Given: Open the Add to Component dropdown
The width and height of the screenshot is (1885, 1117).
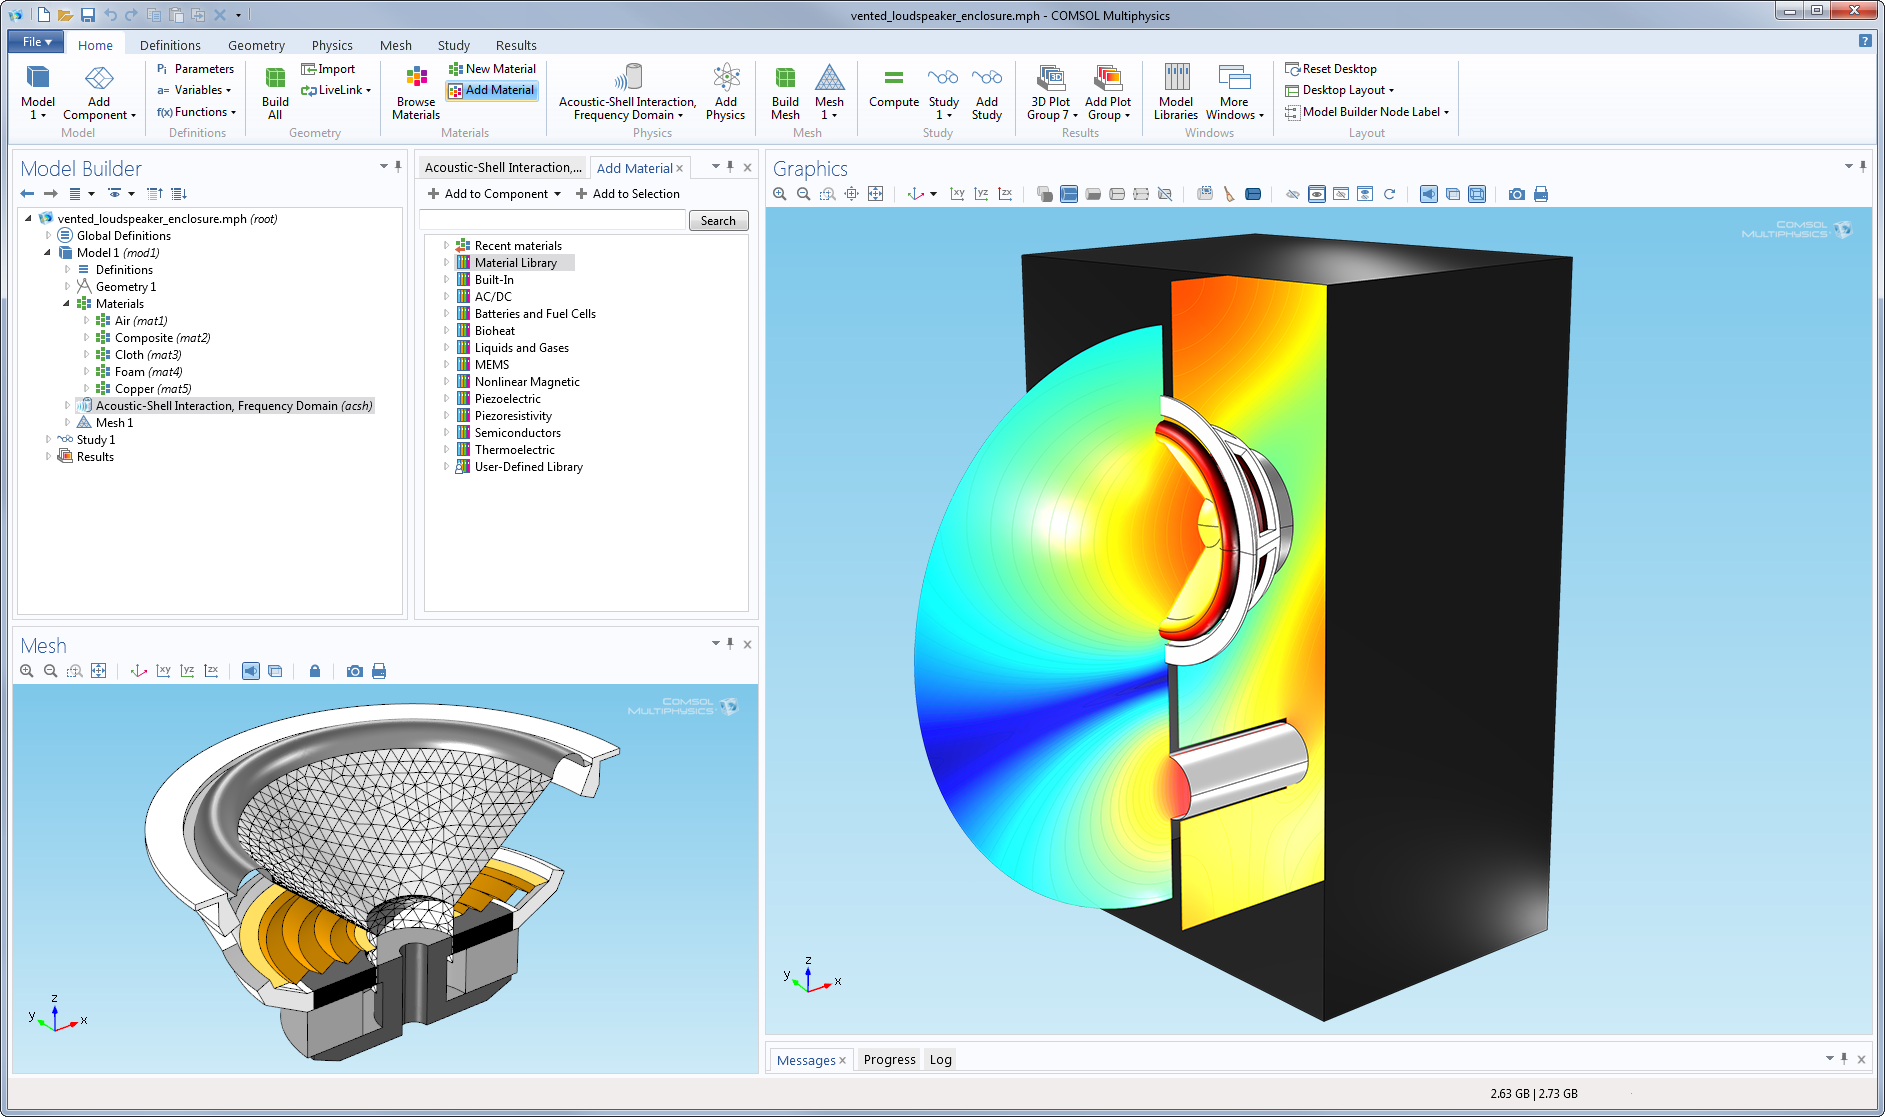Looking at the screenshot, I should point(494,194).
